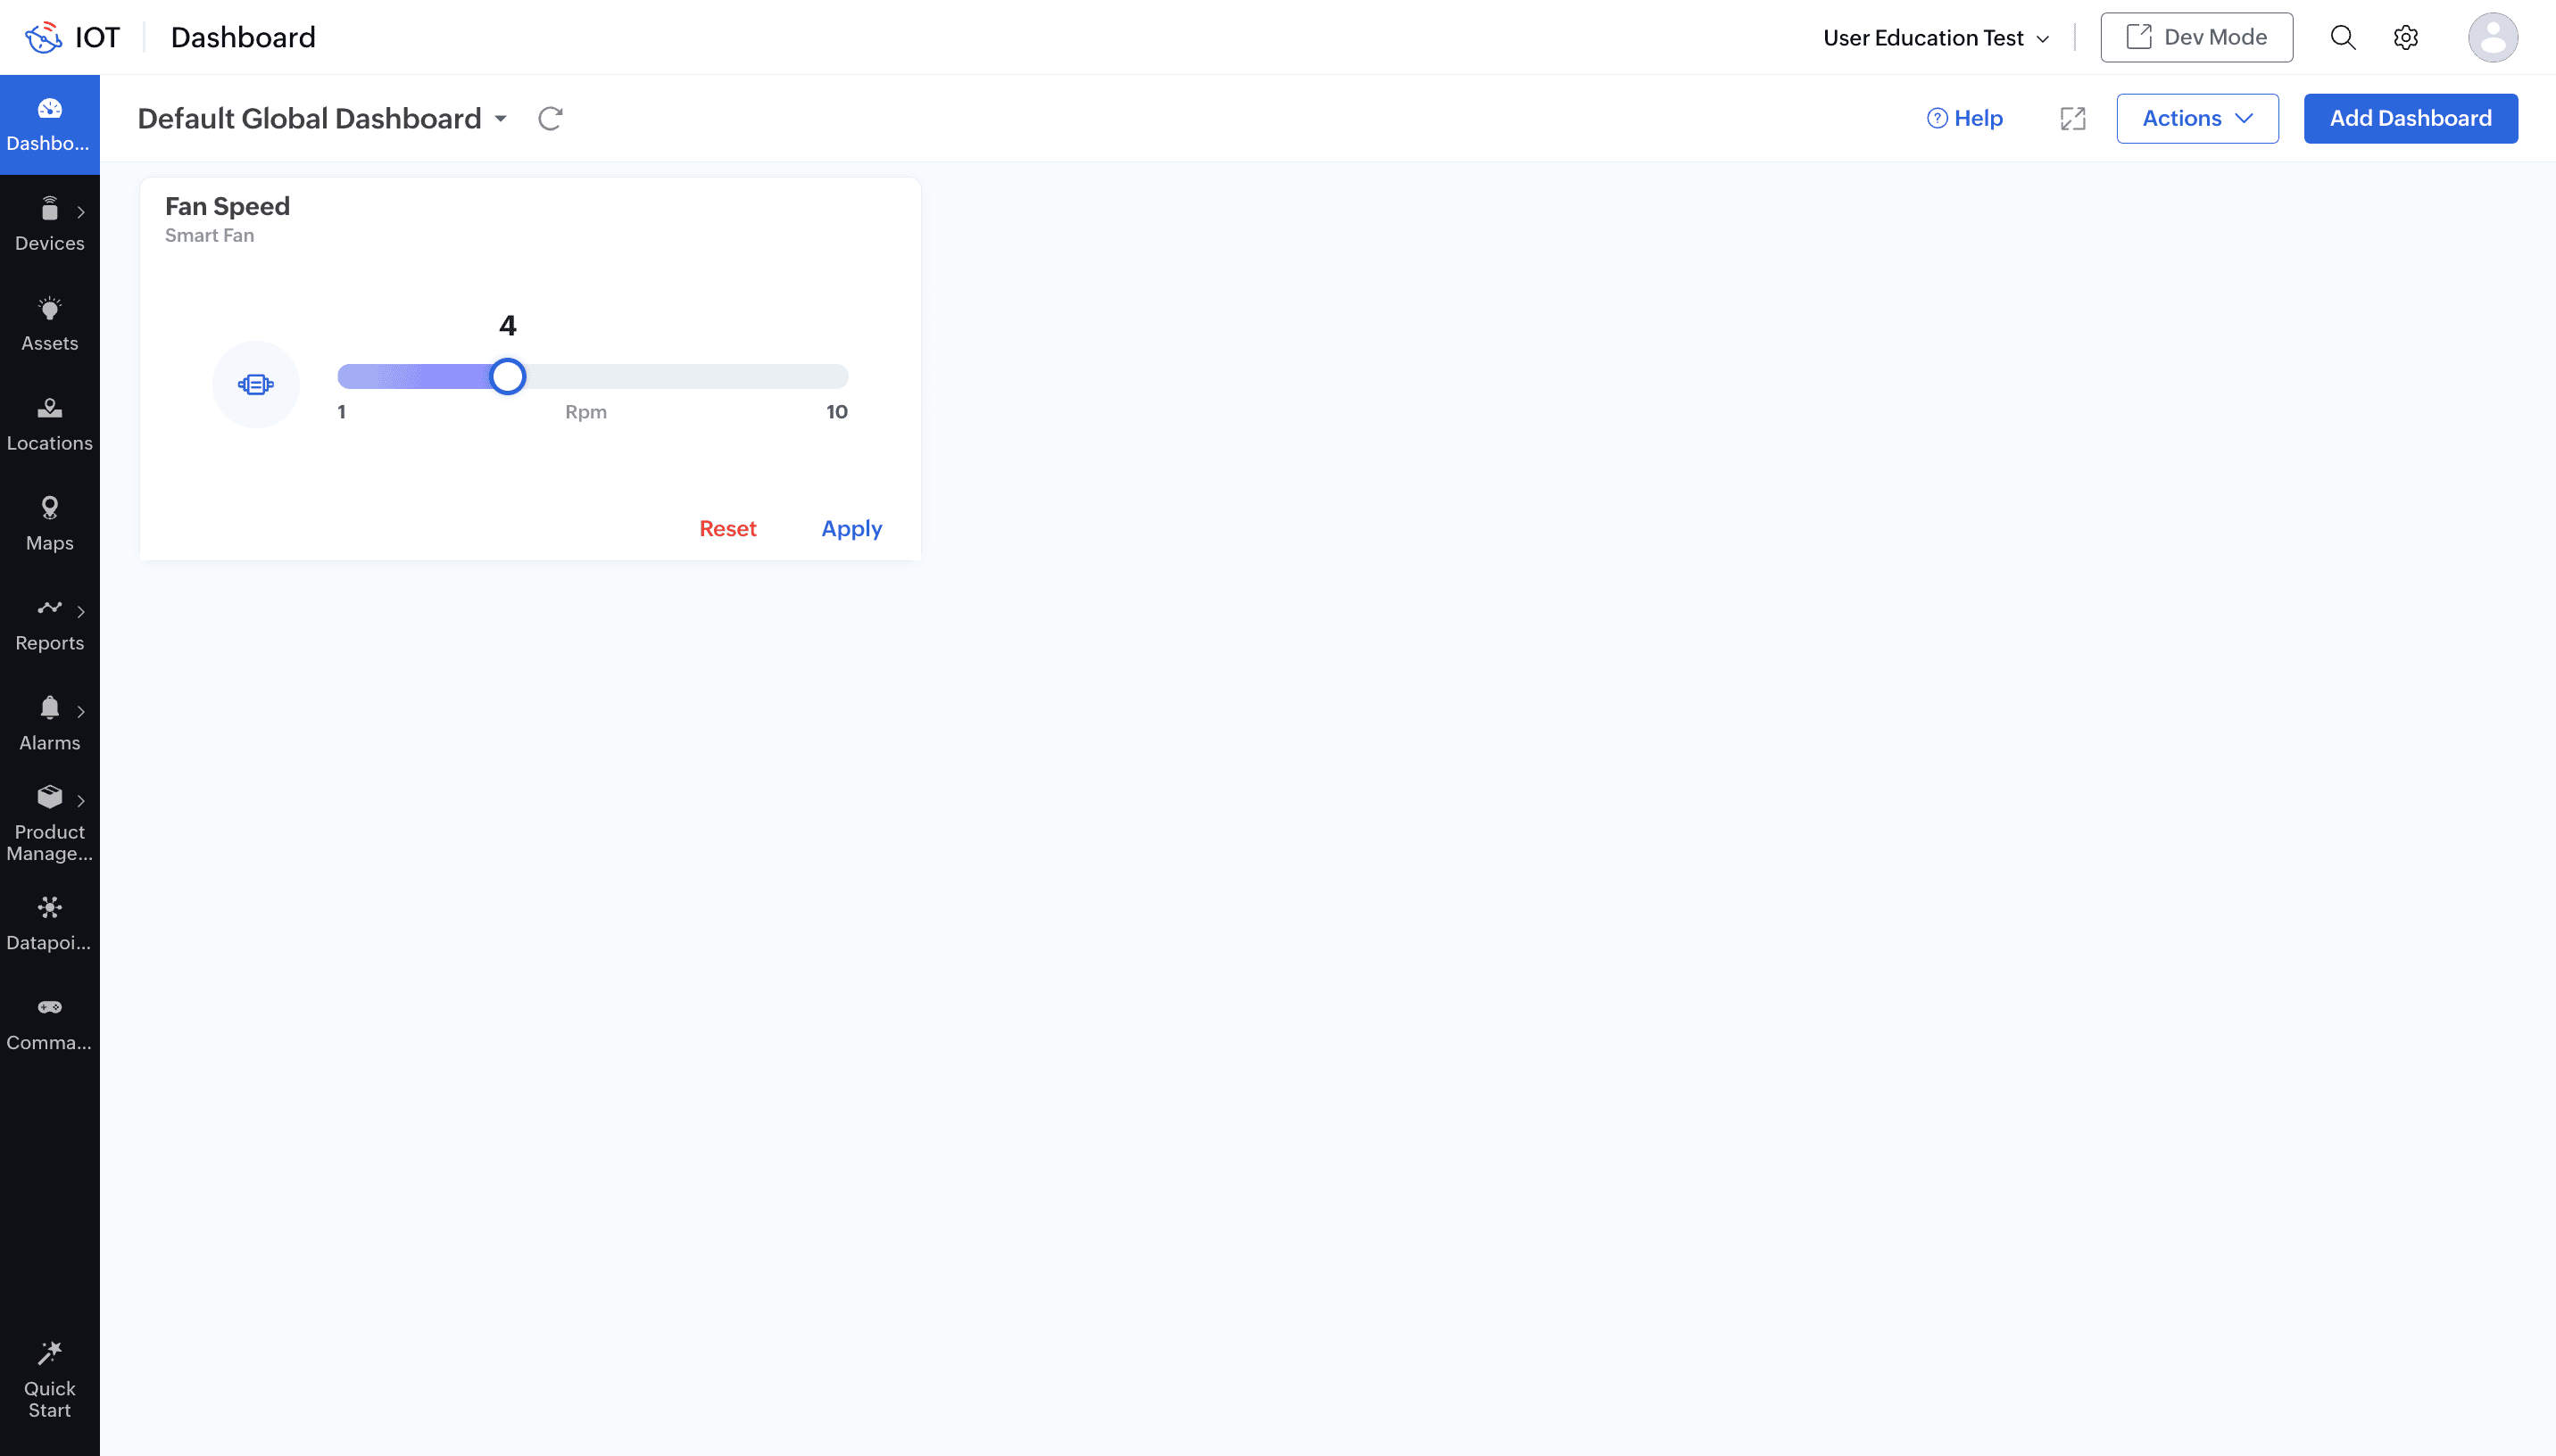Screen dimensions: 2556x1456
Task: Open the Actions dropdown
Action: point(2197,118)
